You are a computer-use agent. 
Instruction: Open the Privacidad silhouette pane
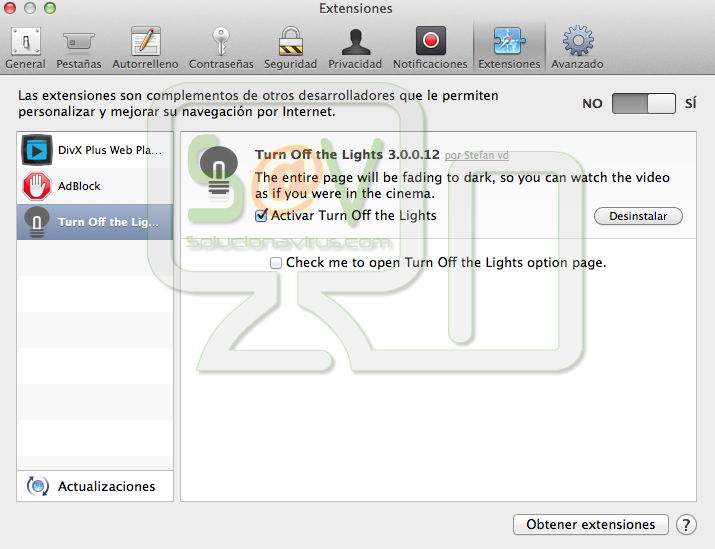point(355,48)
